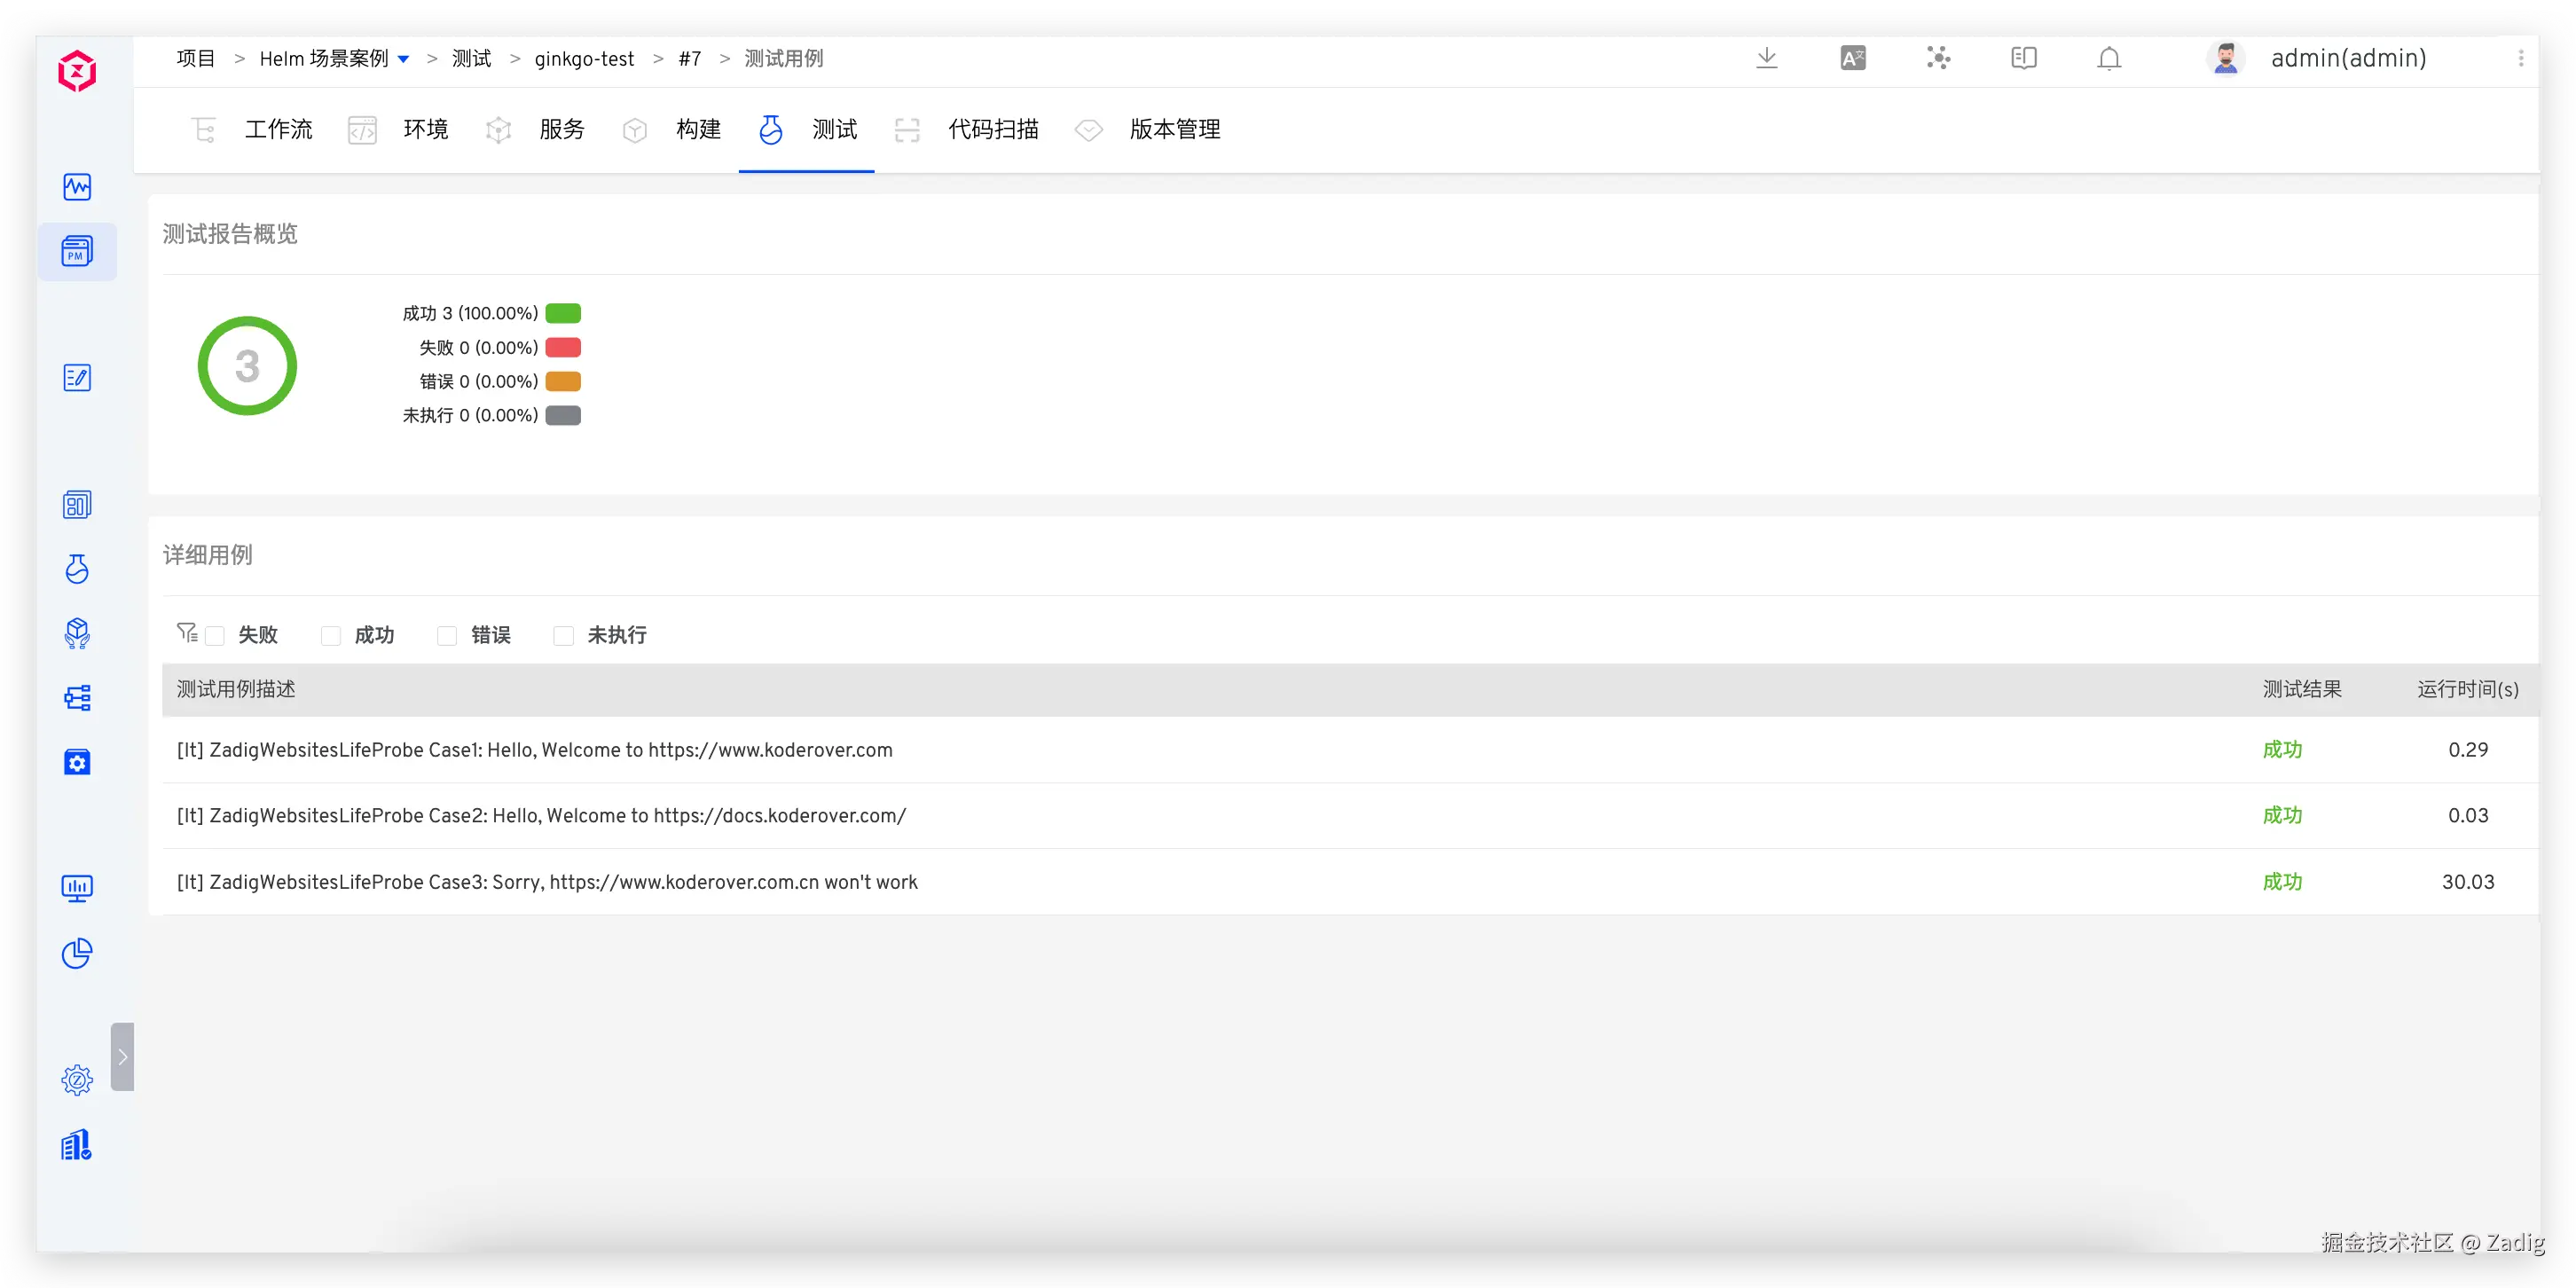This screenshot has width=2576, height=1288.
Task: Open the pie chart insights sidebar icon
Action: 77,953
